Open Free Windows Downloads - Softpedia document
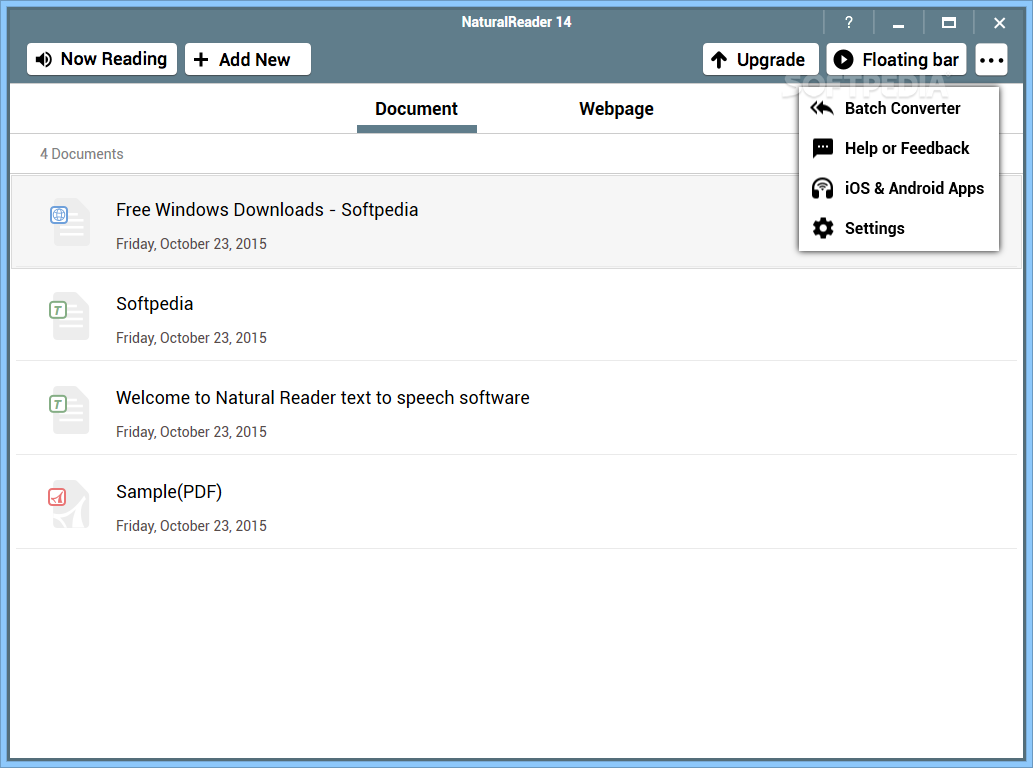Image resolution: width=1033 pixels, height=768 pixels. pyautogui.click(x=267, y=210)
